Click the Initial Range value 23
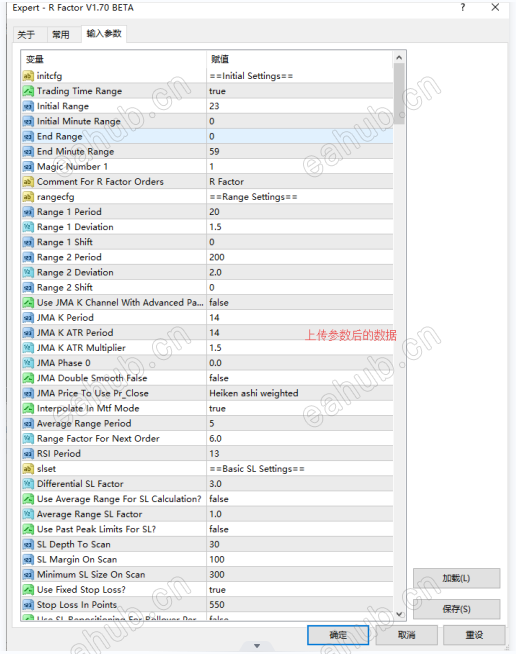Image resolution: width=516 pixels, height=654 pixels. click(x=214, y=106)
